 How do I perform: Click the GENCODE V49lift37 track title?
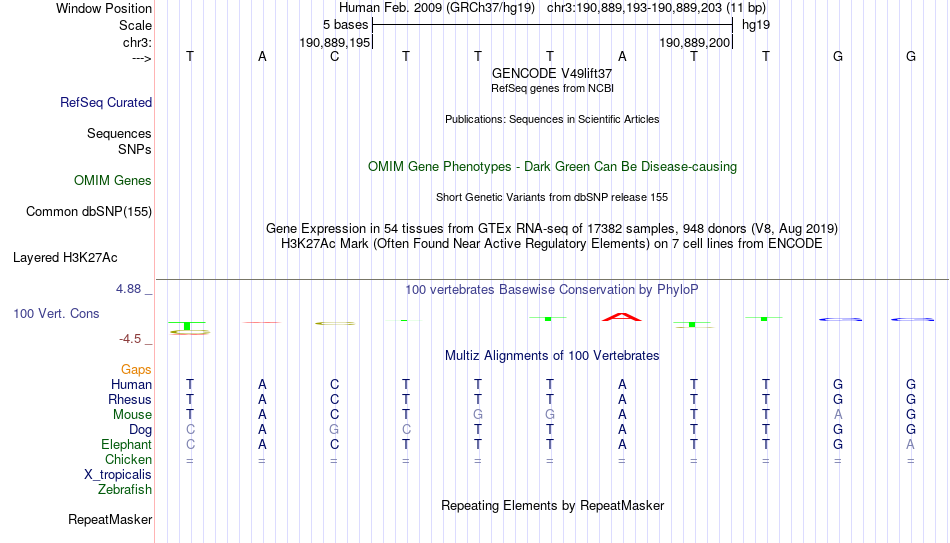click(x=552, y=73)
